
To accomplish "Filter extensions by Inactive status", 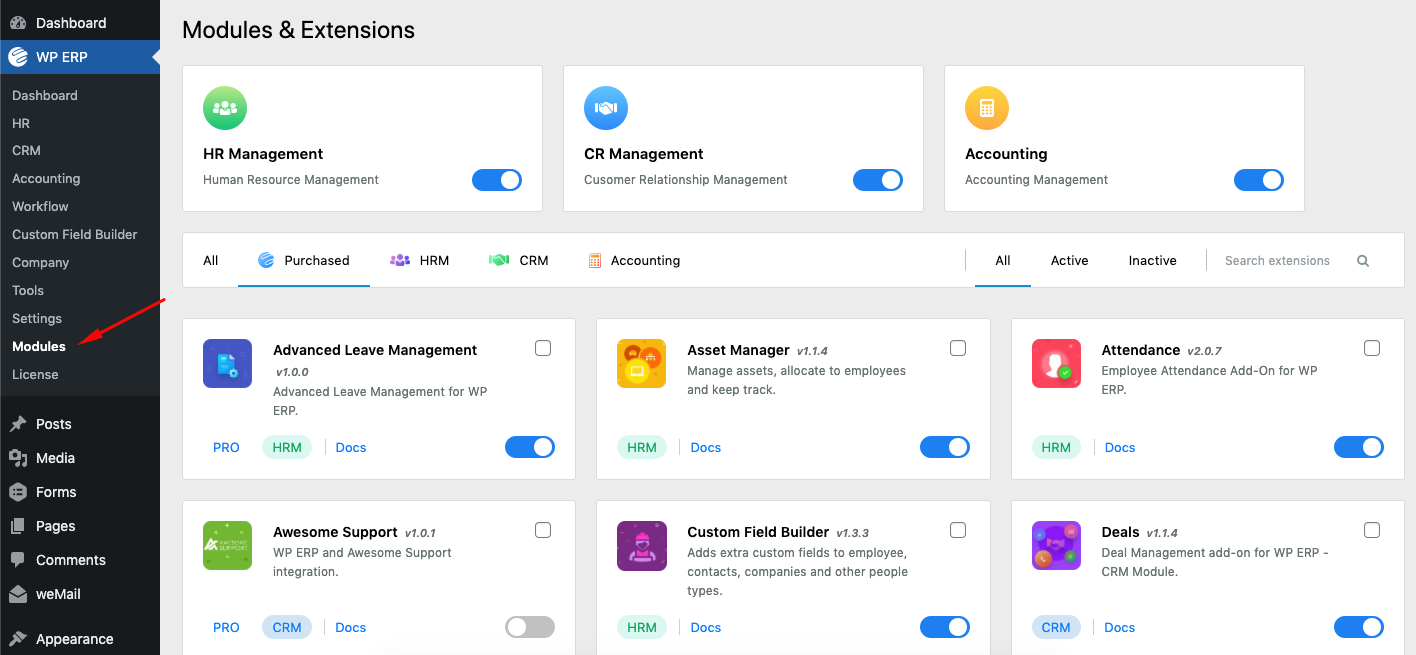I will click(x=1153, y=261).
